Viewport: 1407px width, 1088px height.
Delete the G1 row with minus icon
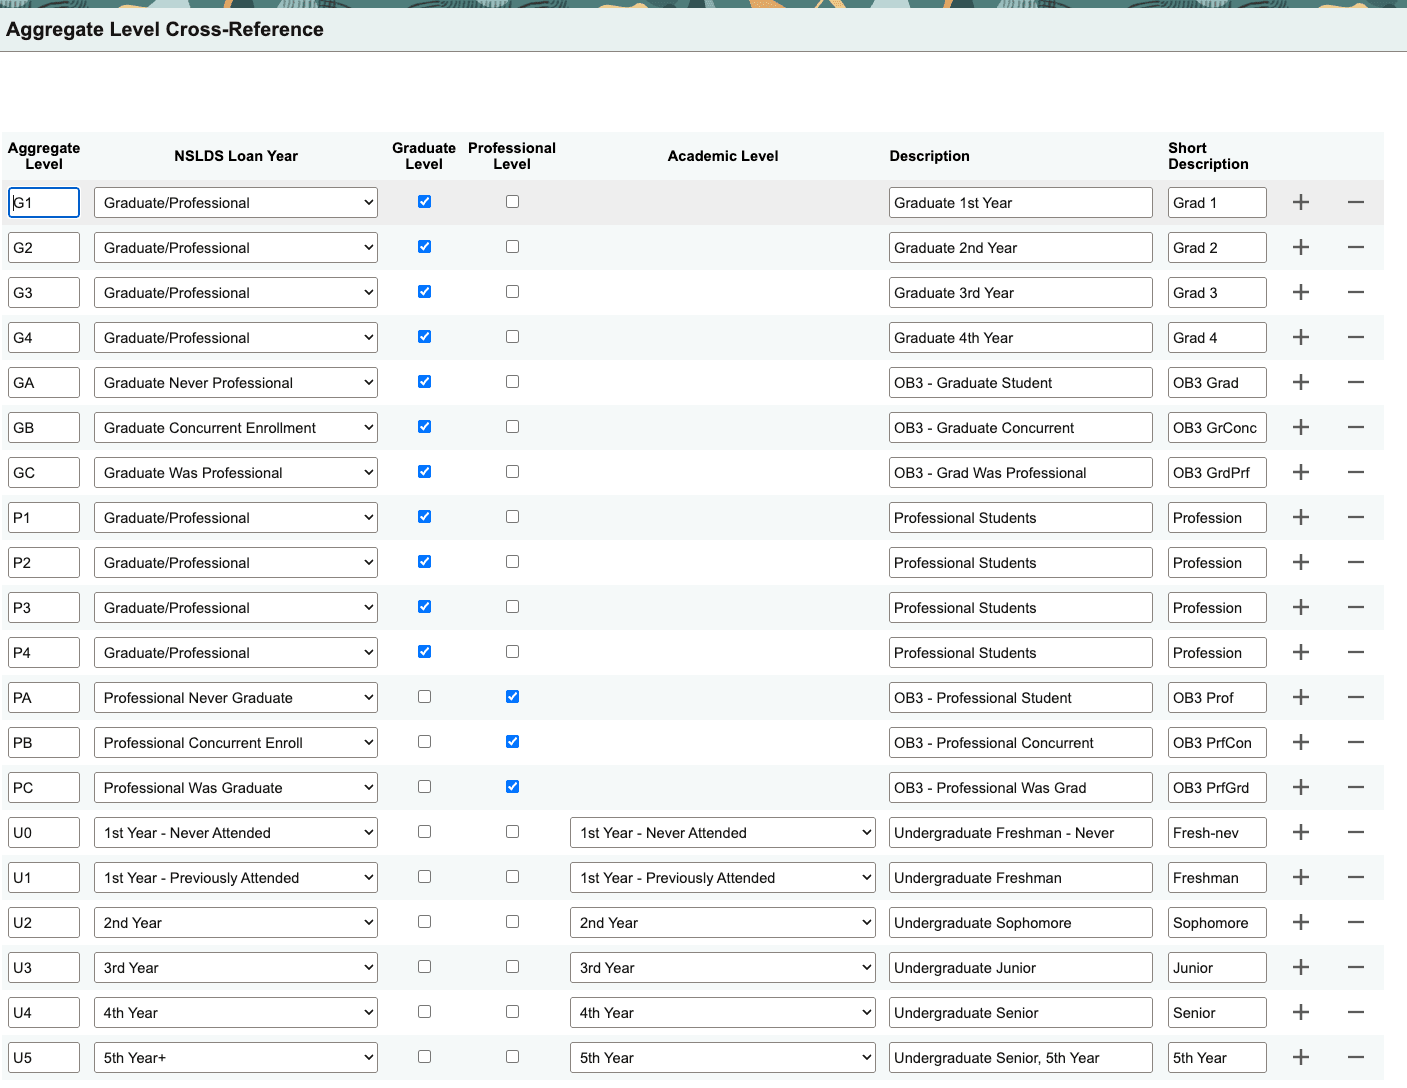(x=1356, y=202)
